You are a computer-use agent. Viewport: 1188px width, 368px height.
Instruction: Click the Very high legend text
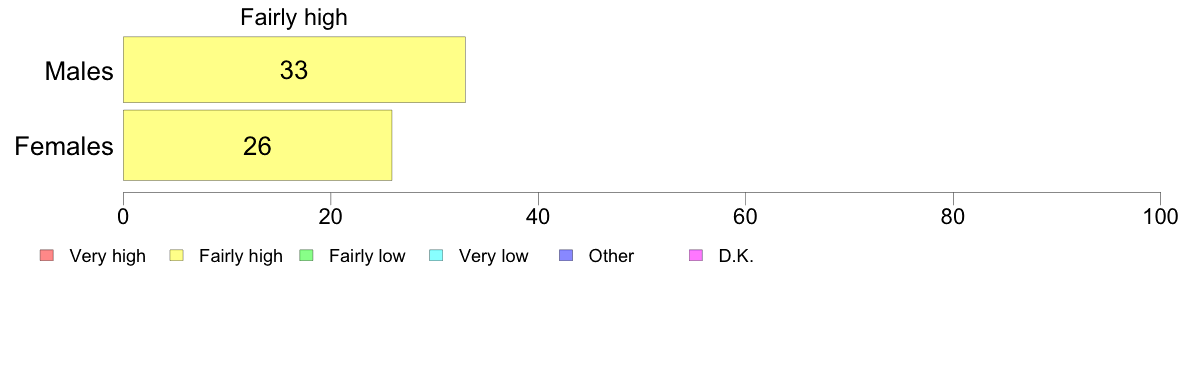click(x=108, y=256)
